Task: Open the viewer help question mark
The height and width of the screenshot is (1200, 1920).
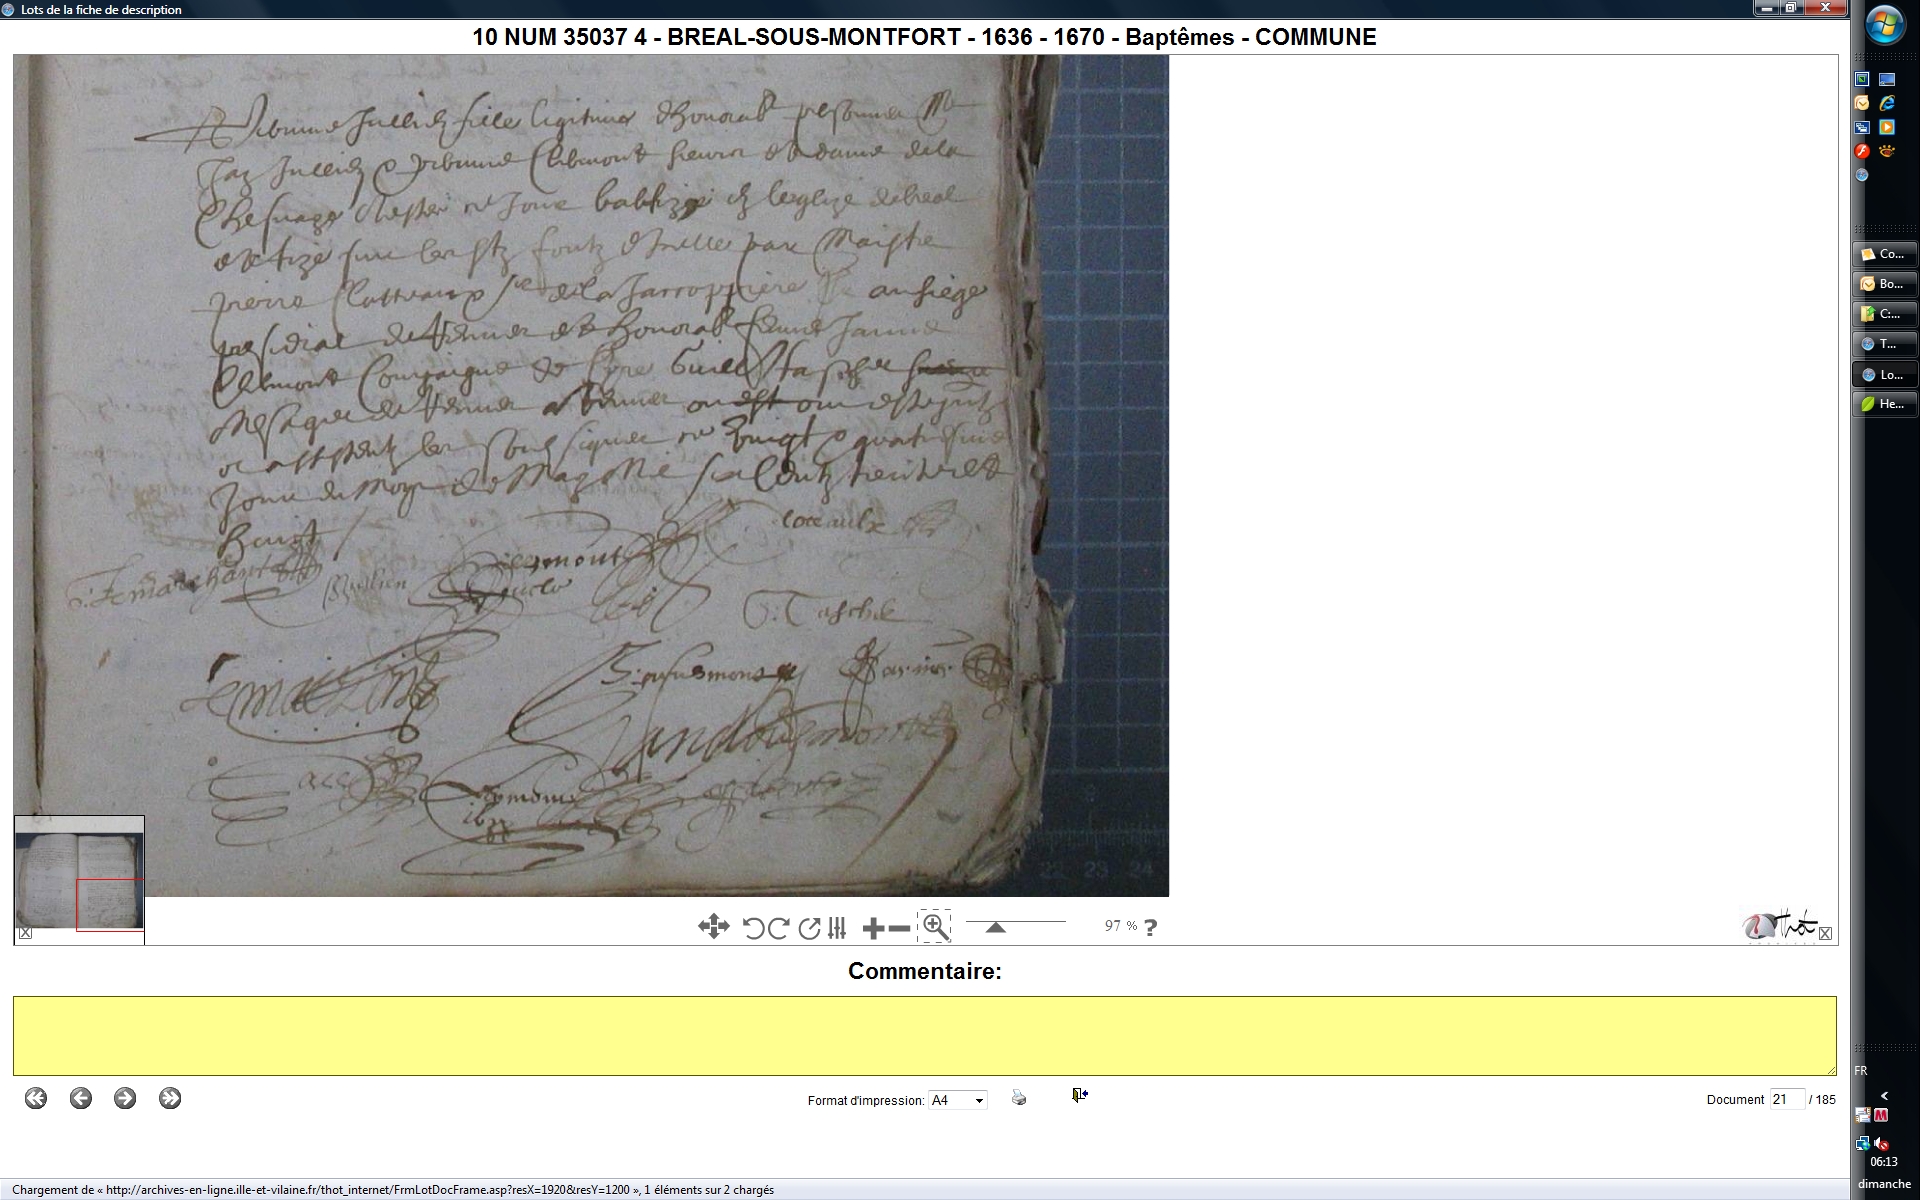Action: [1151, 927]
